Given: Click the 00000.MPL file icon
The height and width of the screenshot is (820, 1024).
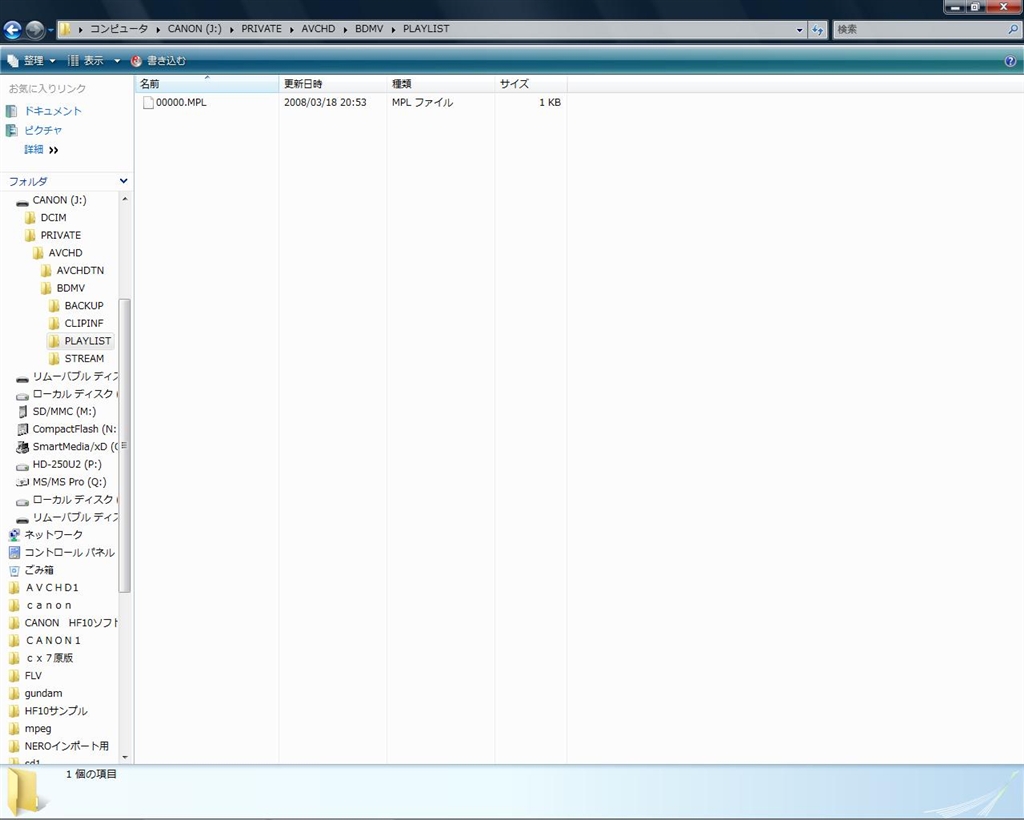Looking at the screenshot, I should tap(148, 102).
